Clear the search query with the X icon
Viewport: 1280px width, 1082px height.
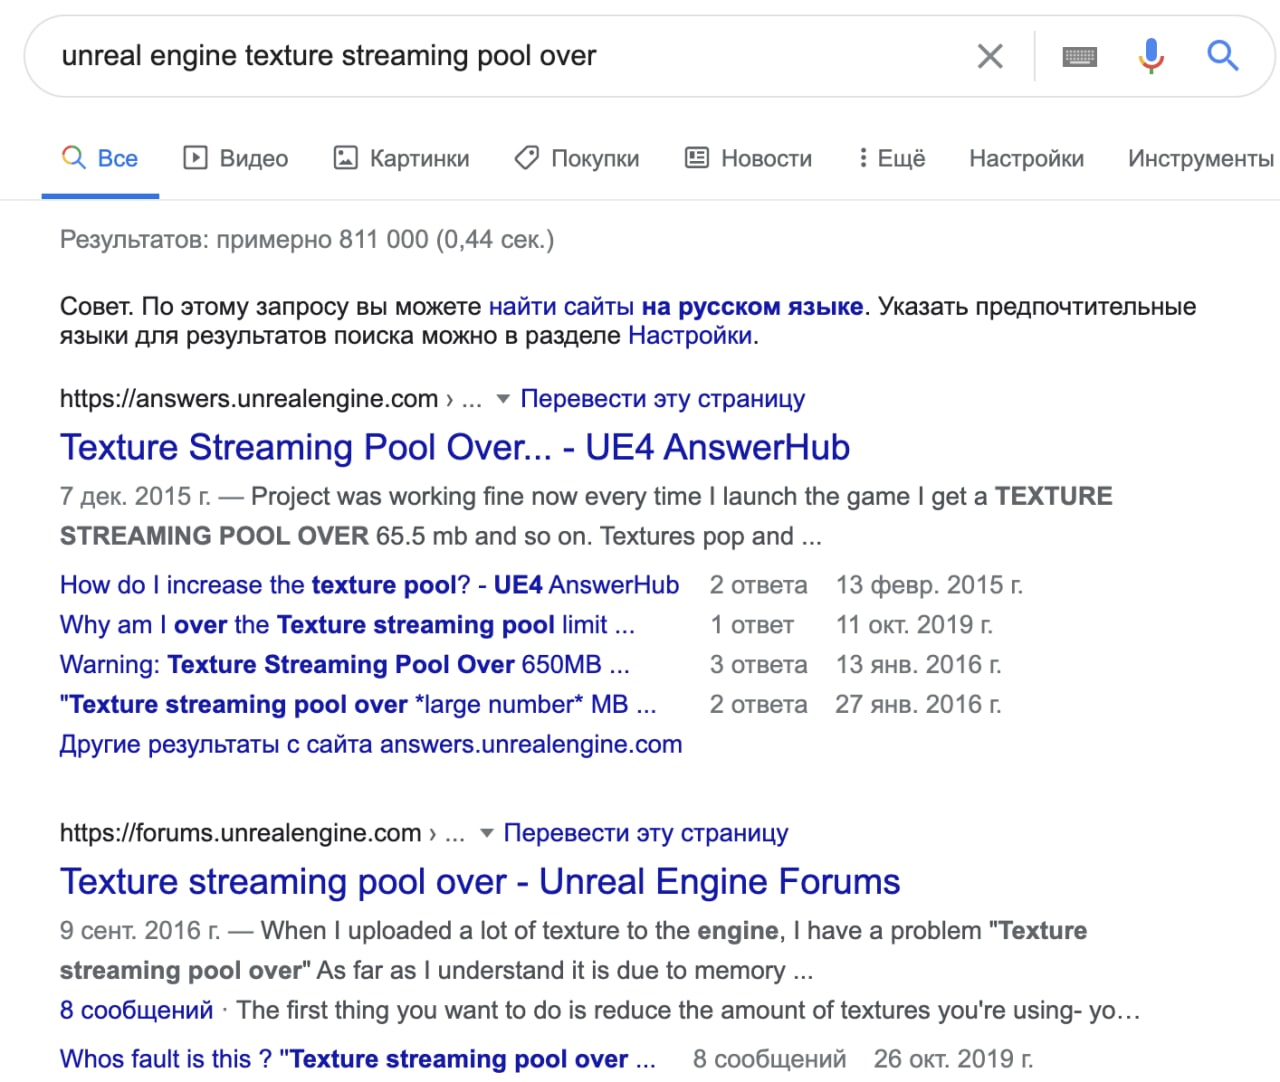click(989, 56)
